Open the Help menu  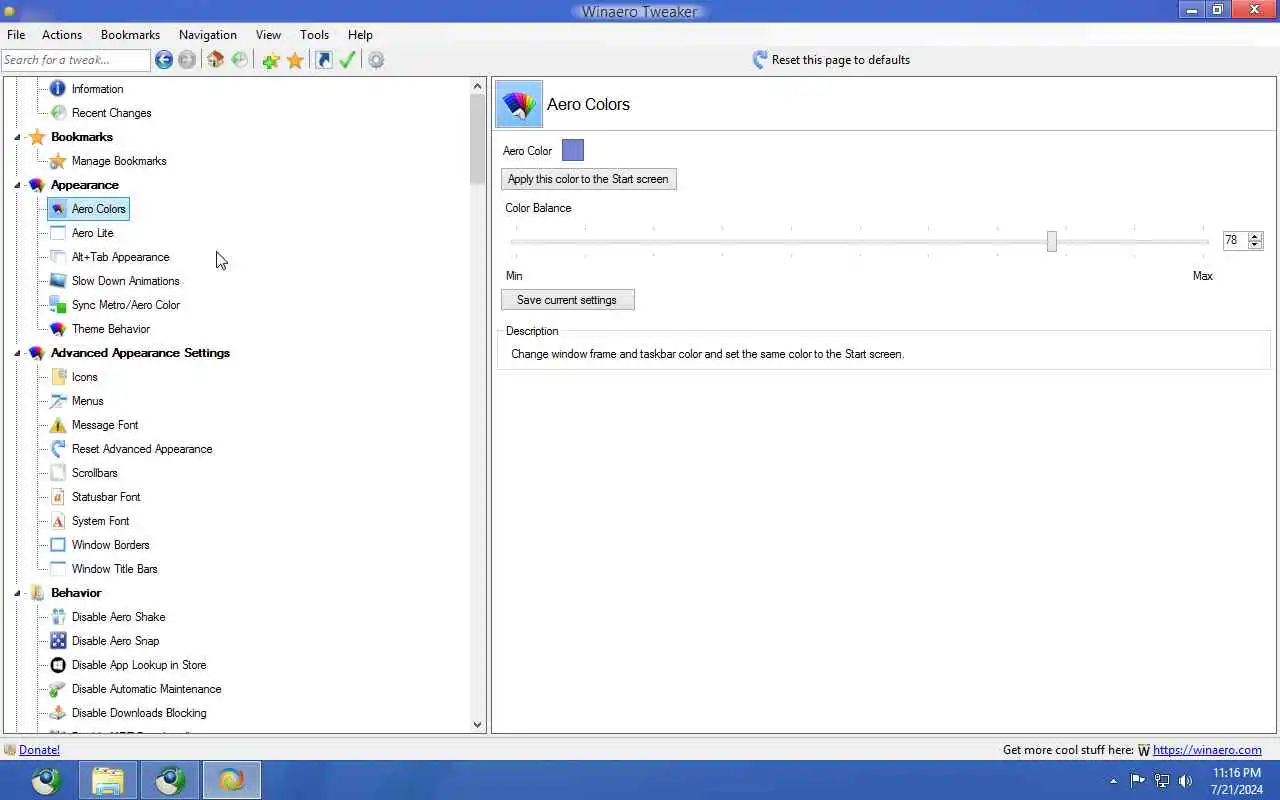coord(360,35)
